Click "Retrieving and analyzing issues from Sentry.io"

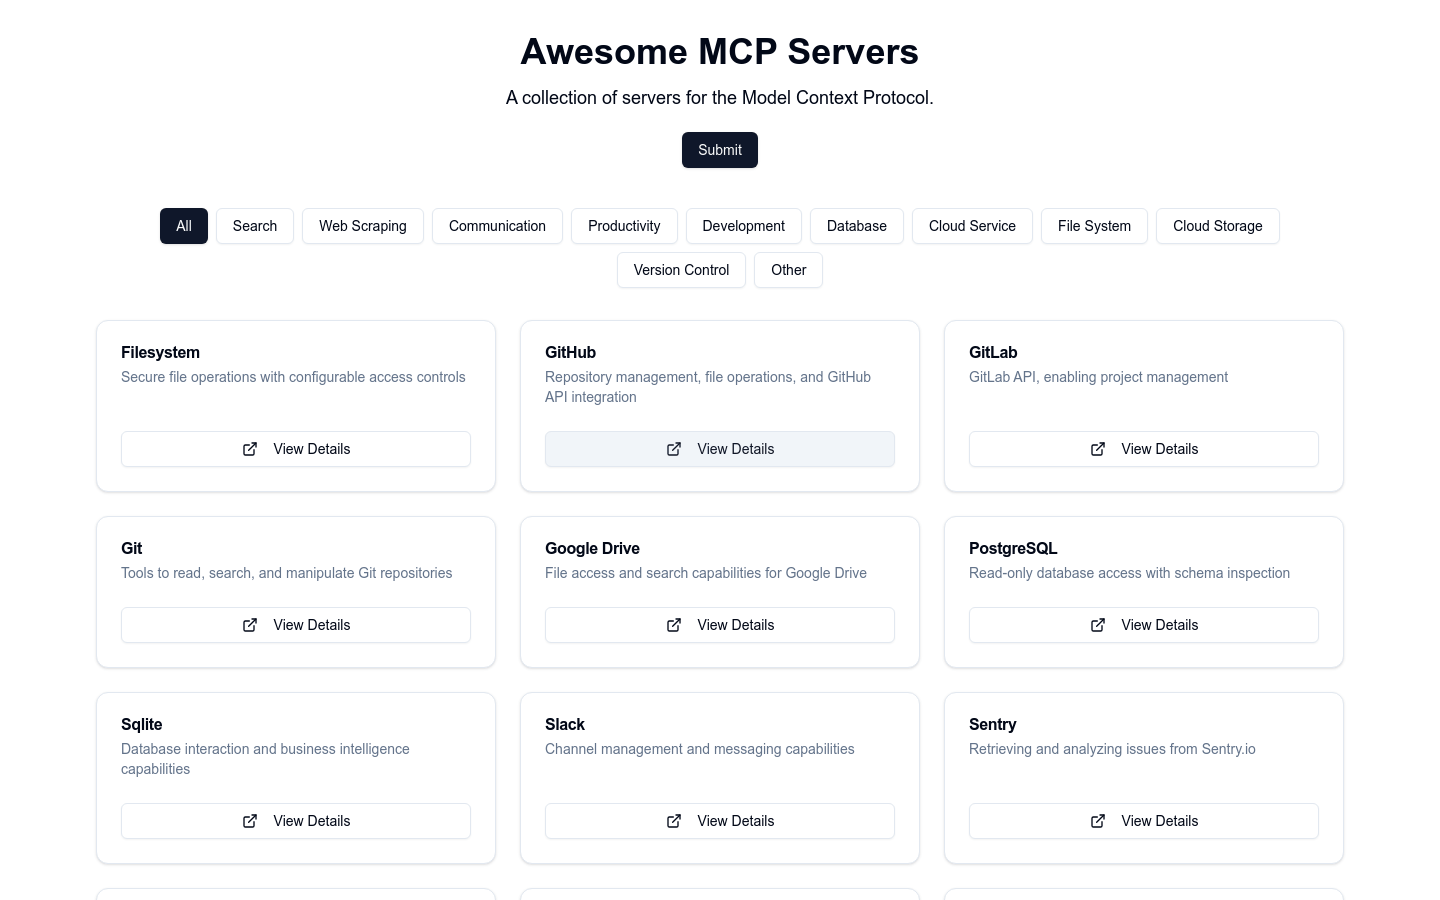[1112, 749]
